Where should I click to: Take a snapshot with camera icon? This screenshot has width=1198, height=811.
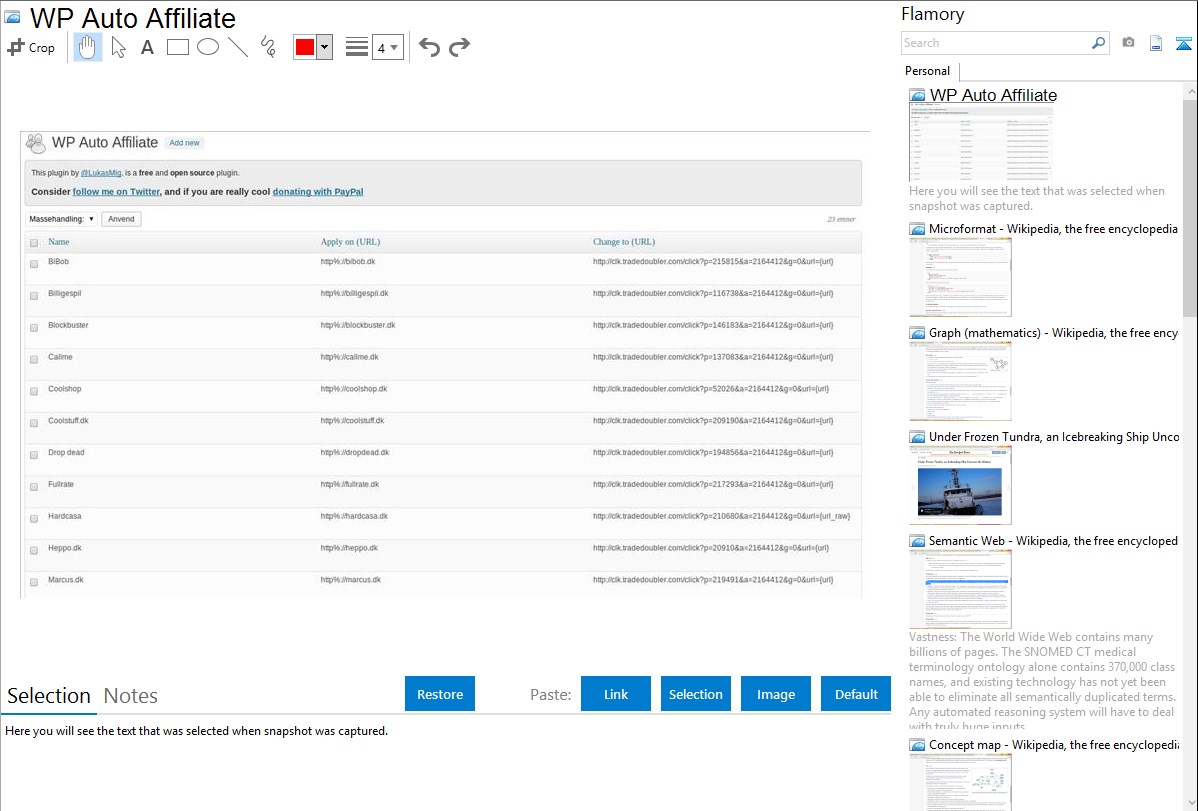click(x=1128, y=43)
